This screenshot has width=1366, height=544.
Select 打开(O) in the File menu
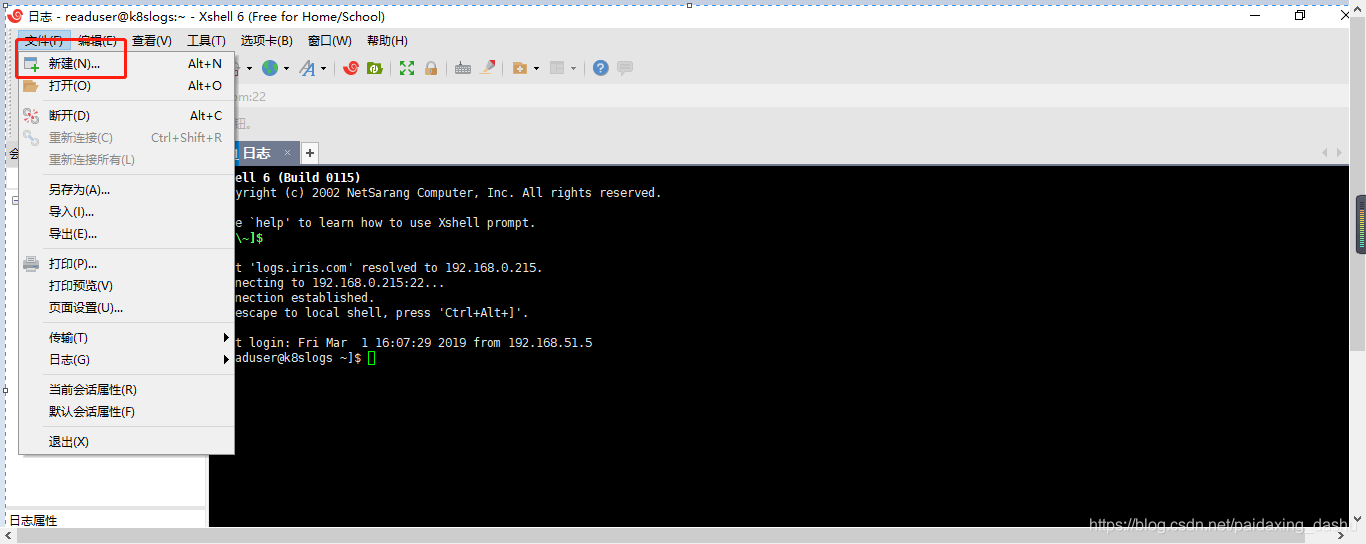click(126, 86)
